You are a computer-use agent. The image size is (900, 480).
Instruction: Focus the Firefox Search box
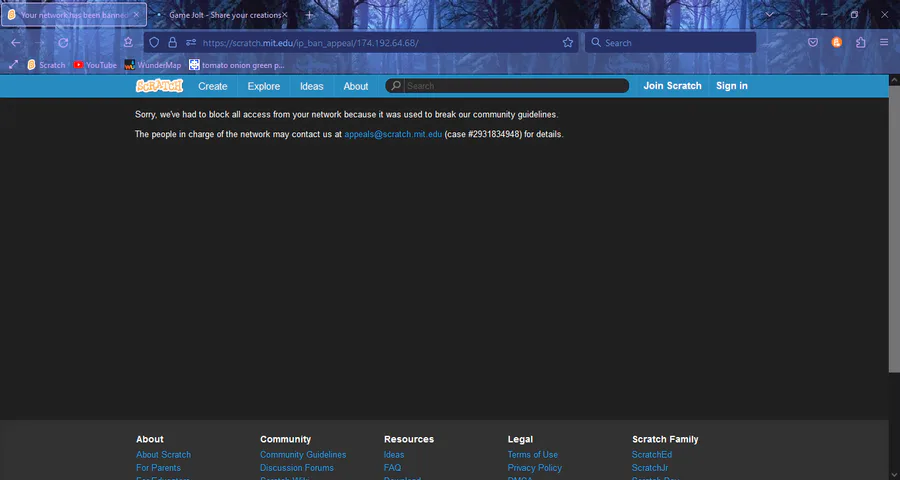click(670, 42)
